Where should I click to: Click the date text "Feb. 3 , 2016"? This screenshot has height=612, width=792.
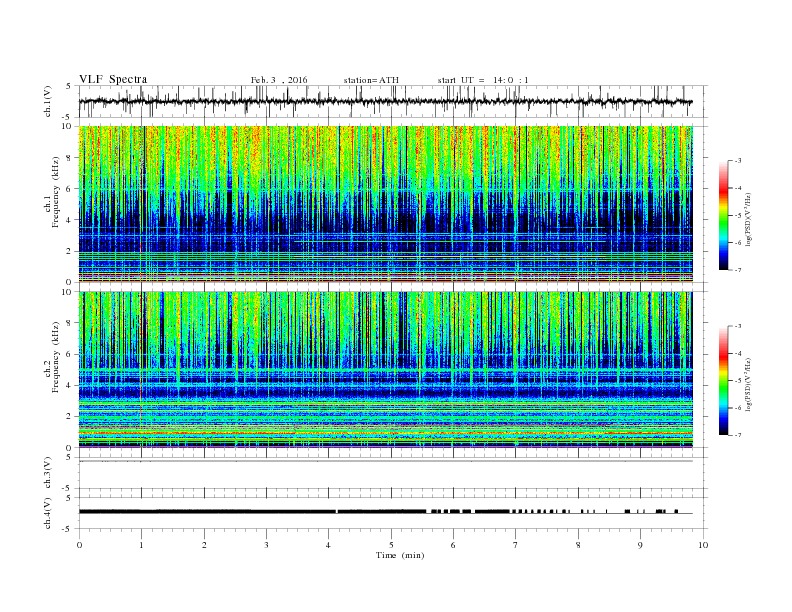[279, 80]
